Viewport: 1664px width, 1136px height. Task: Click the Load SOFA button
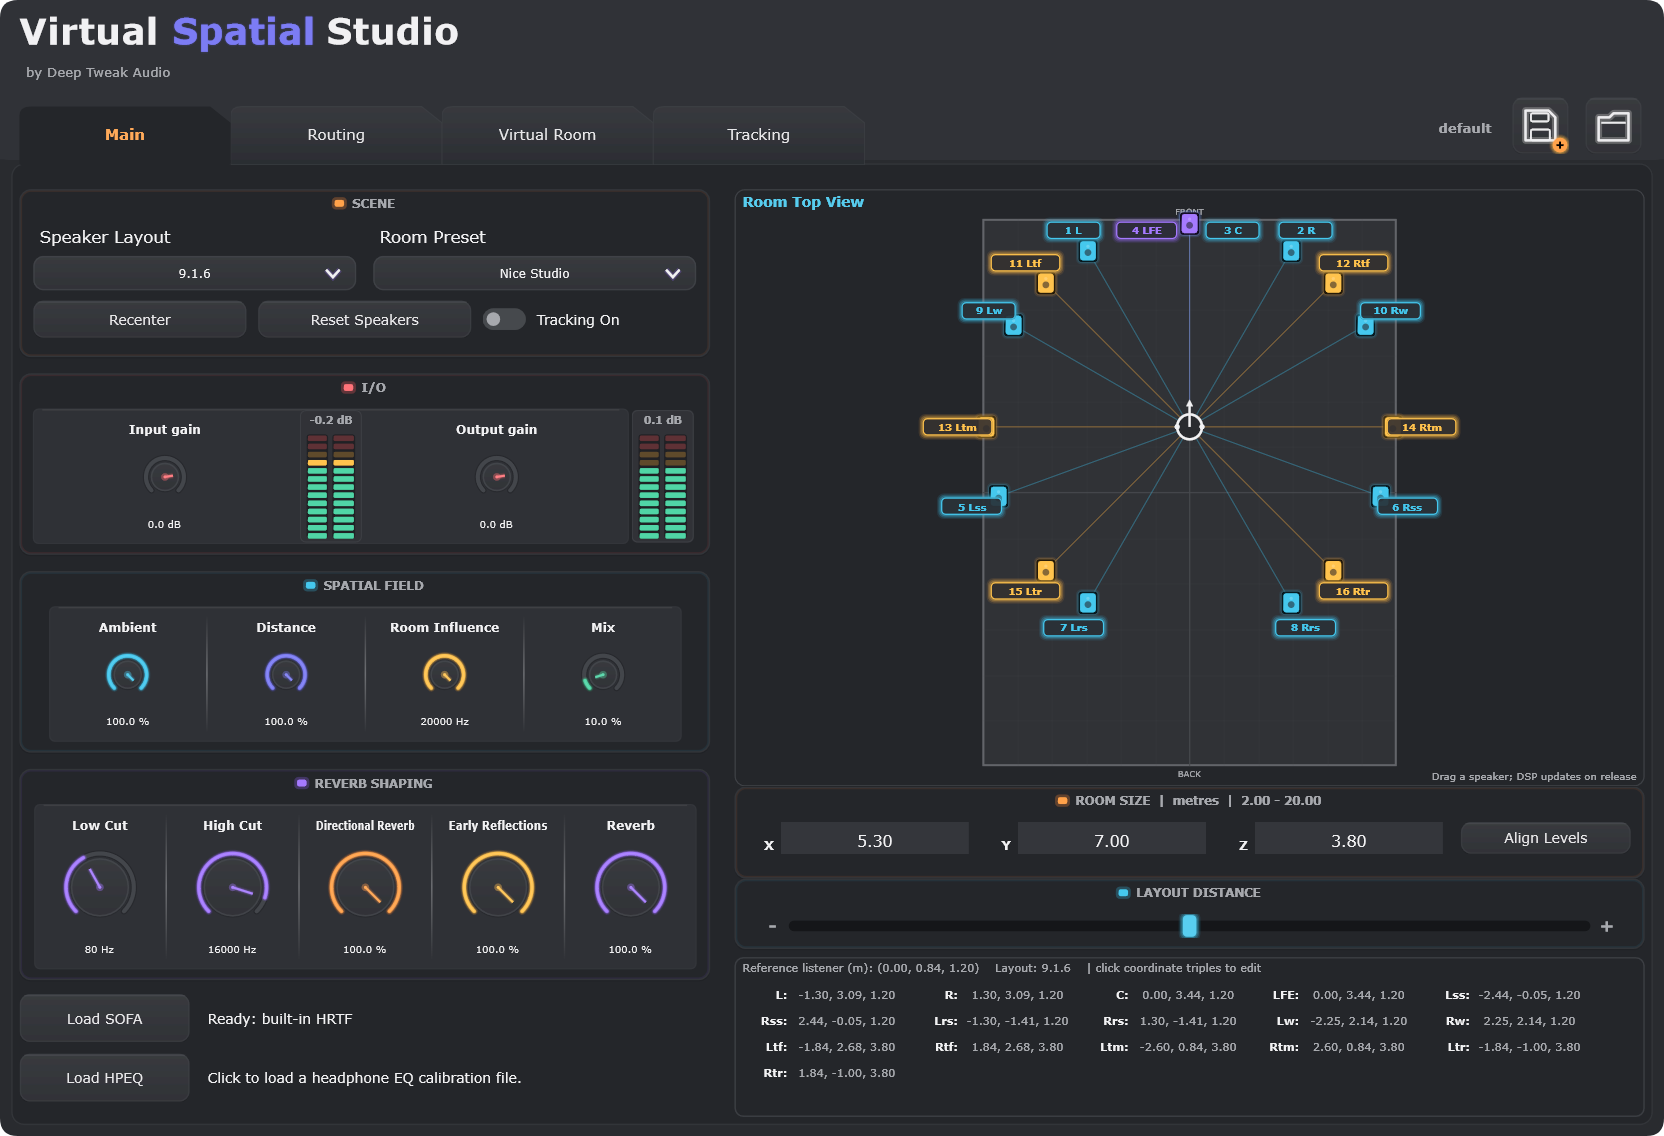(x=105, y=1019)
